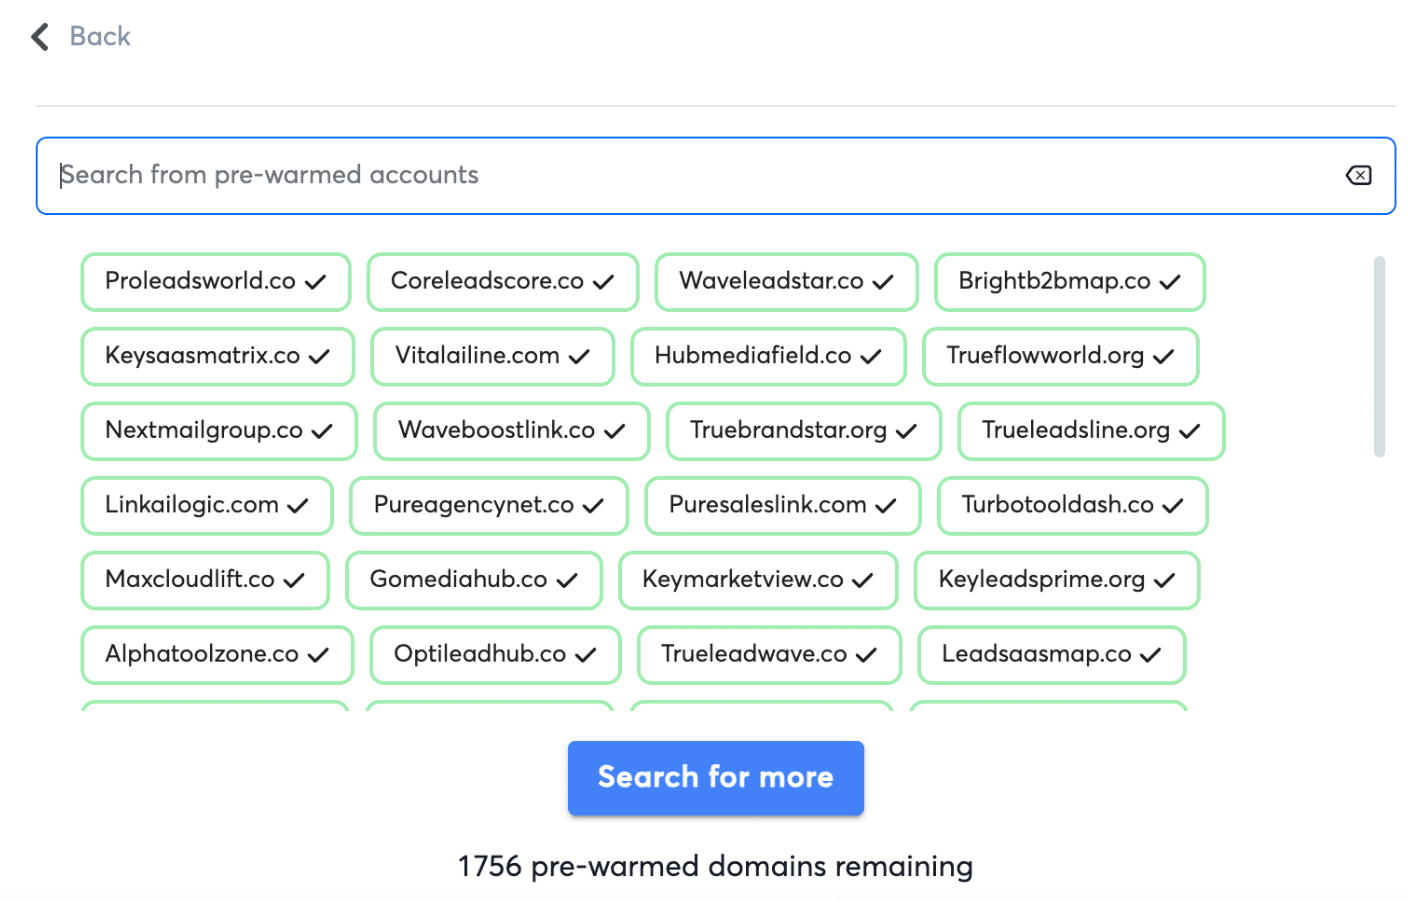
Task: Toggle the Trueflowworld.org domain chip
Action: [1060, 357]
